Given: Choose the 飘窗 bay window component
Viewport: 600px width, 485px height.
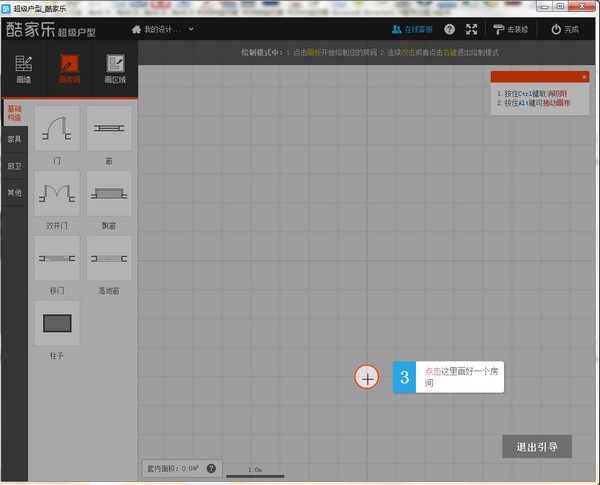Looking at the screenshot, I should pyautogui.click(x=108, y=193).
